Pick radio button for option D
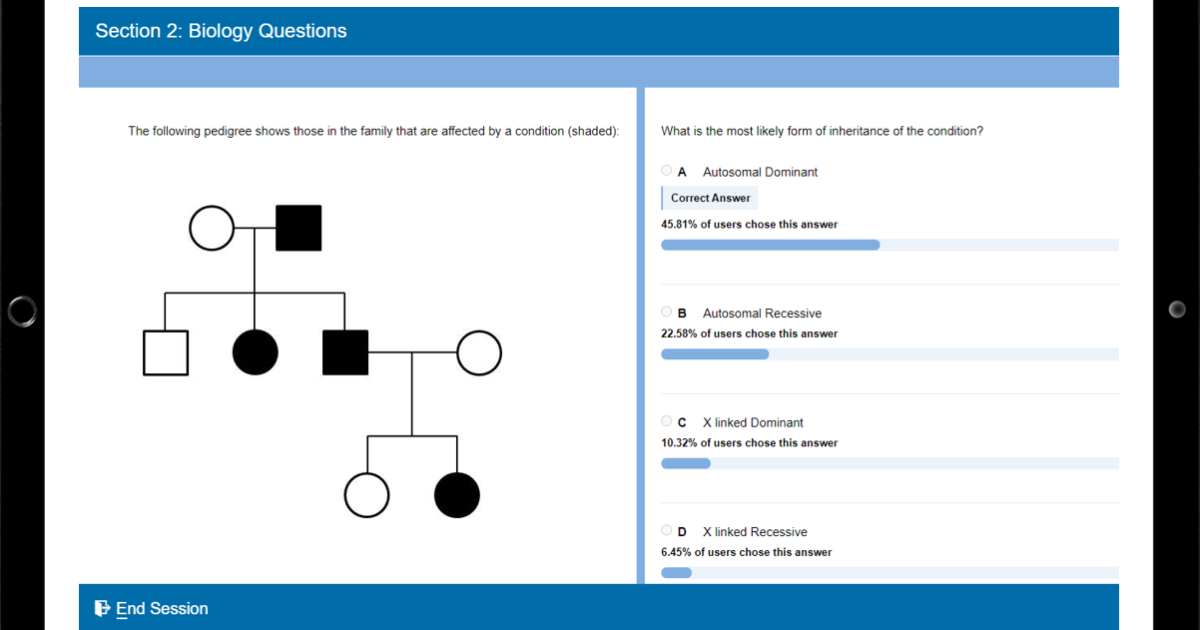The height and width of the screenshot is (630, 1200). pos(667,531)
